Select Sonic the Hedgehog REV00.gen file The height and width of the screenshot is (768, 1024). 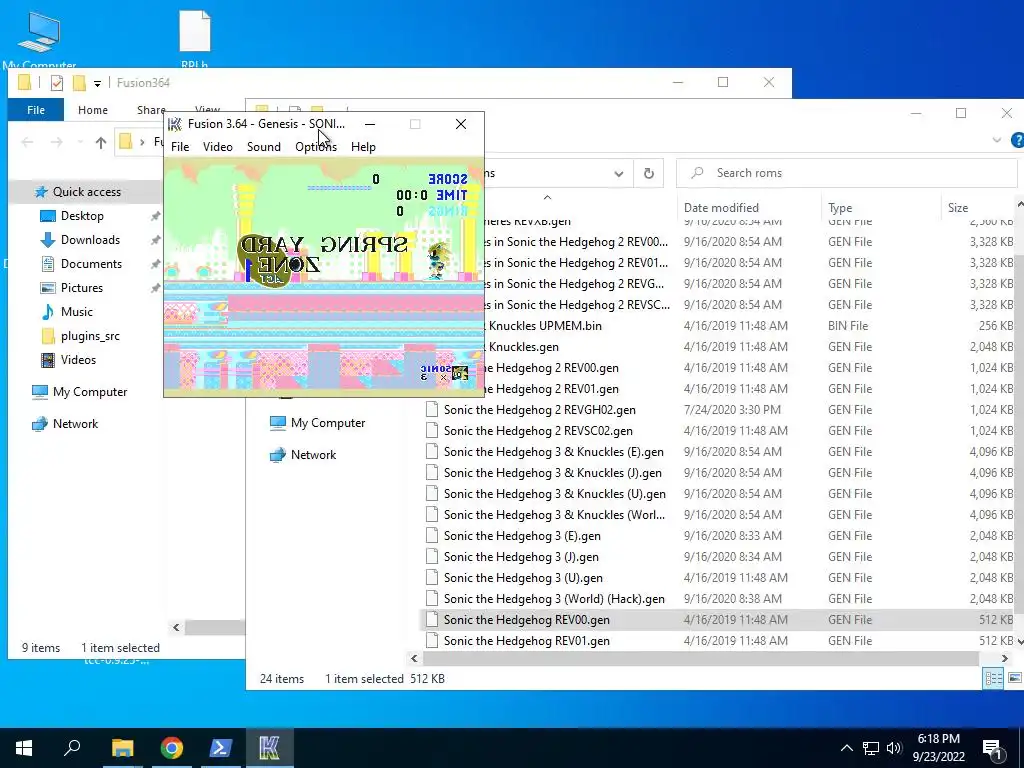tap(526, 620)
